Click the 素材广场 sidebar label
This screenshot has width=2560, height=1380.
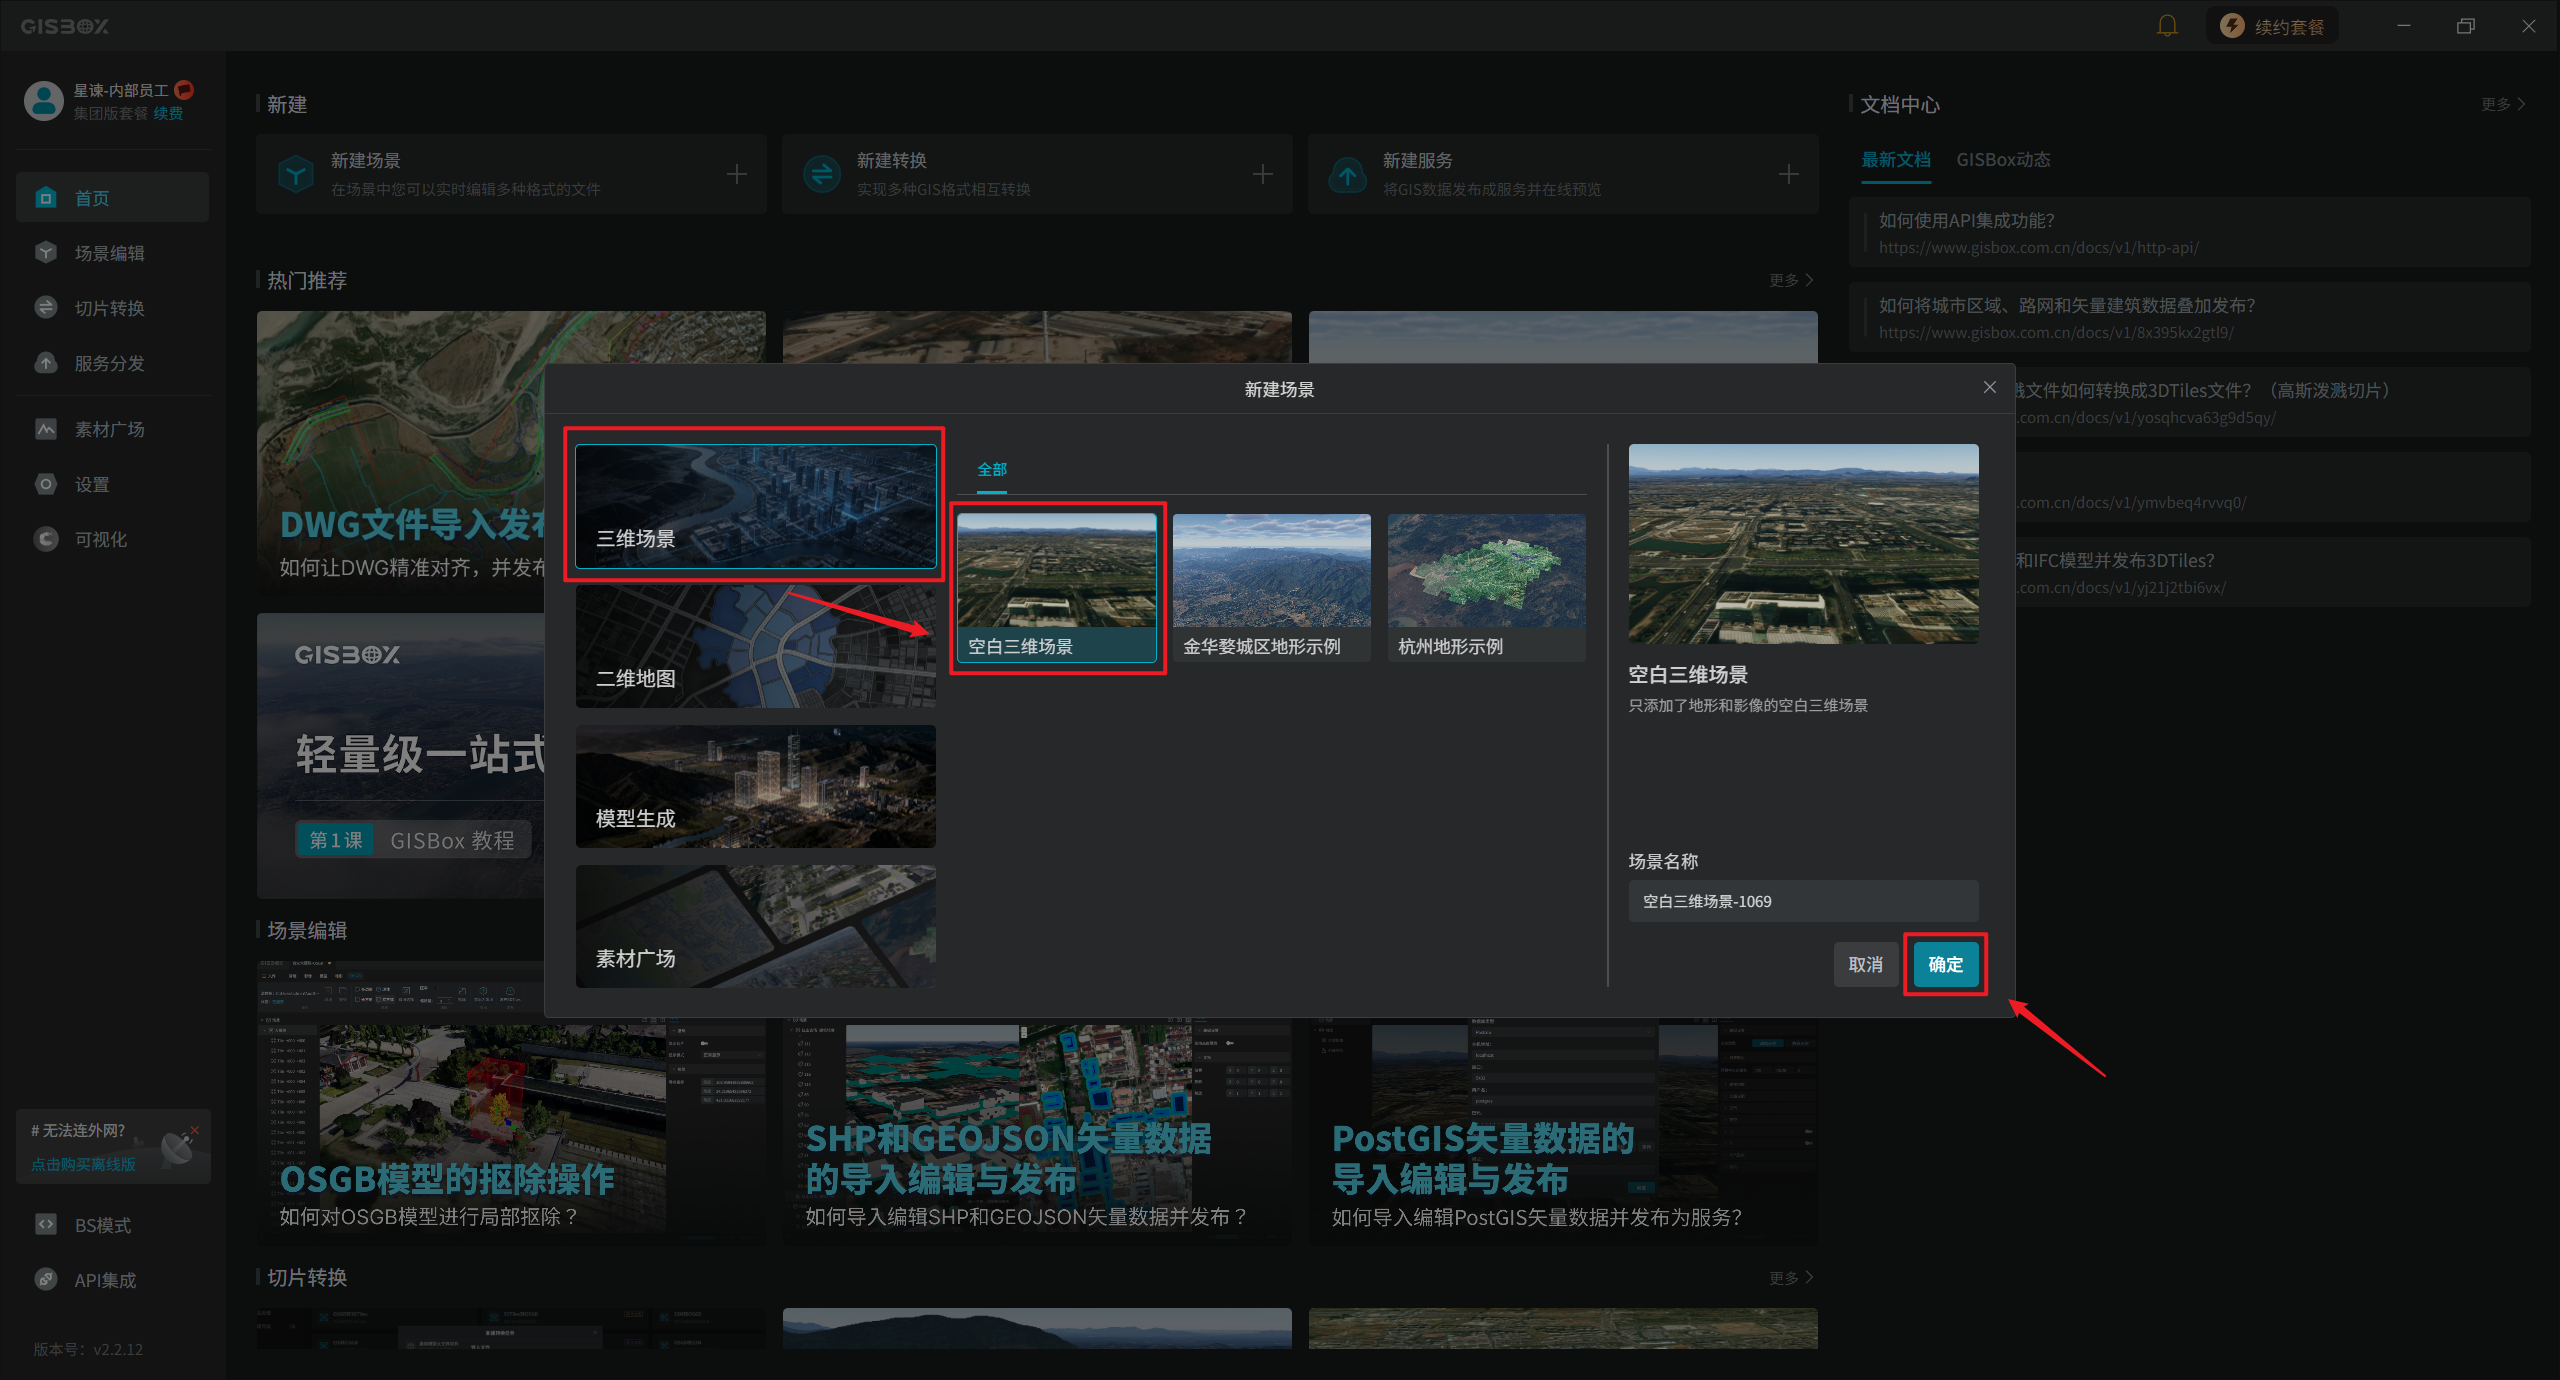coord(110,429)
